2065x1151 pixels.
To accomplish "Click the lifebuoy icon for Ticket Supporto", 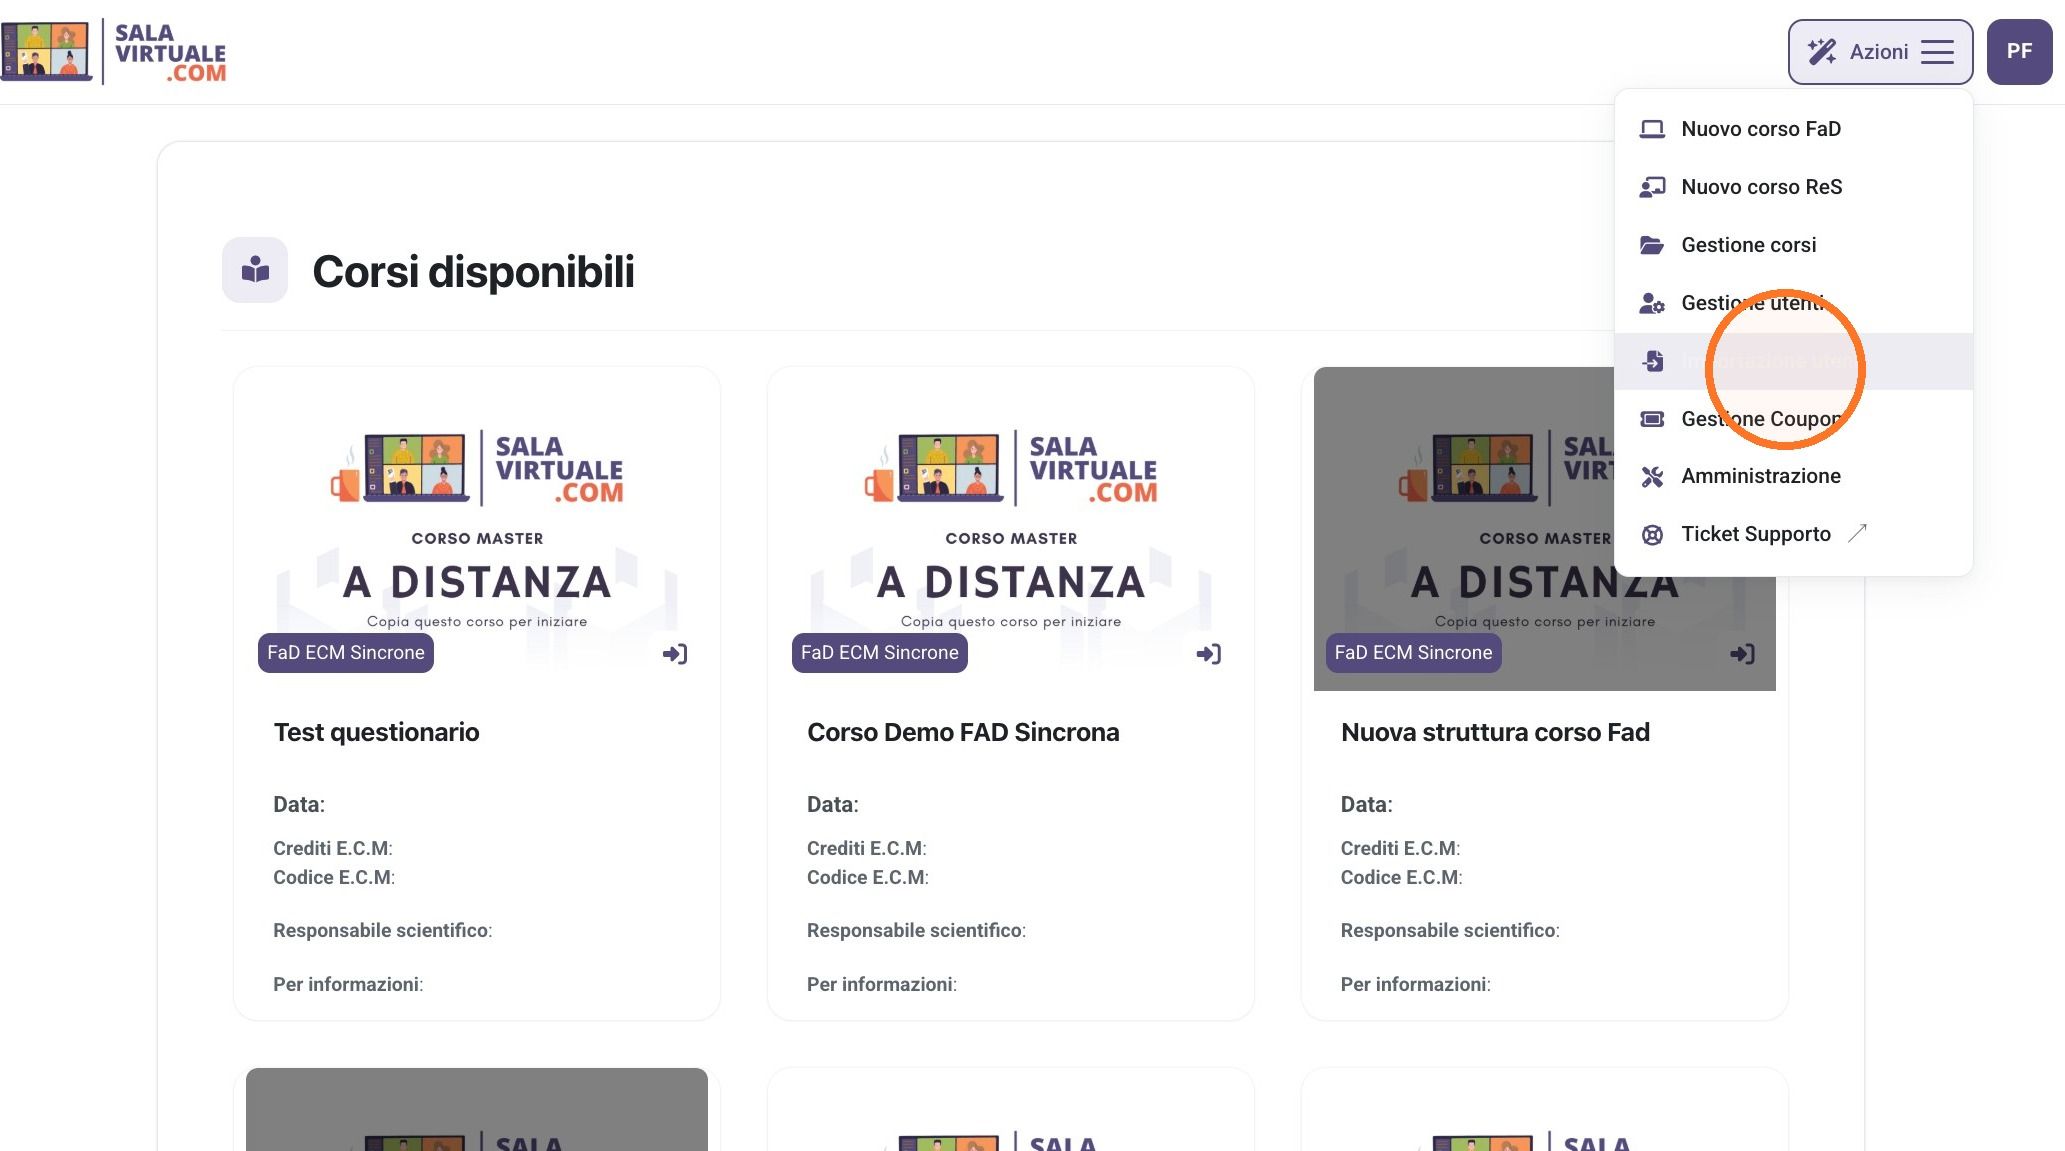I will click(1652, 535).
